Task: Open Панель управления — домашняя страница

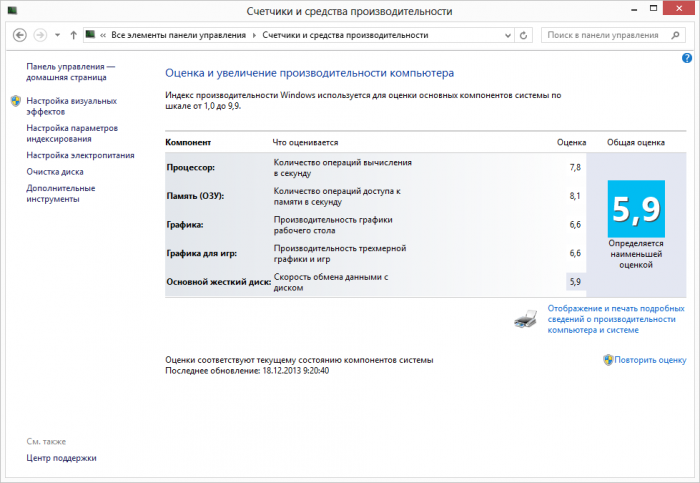Action: coord(71,72)
